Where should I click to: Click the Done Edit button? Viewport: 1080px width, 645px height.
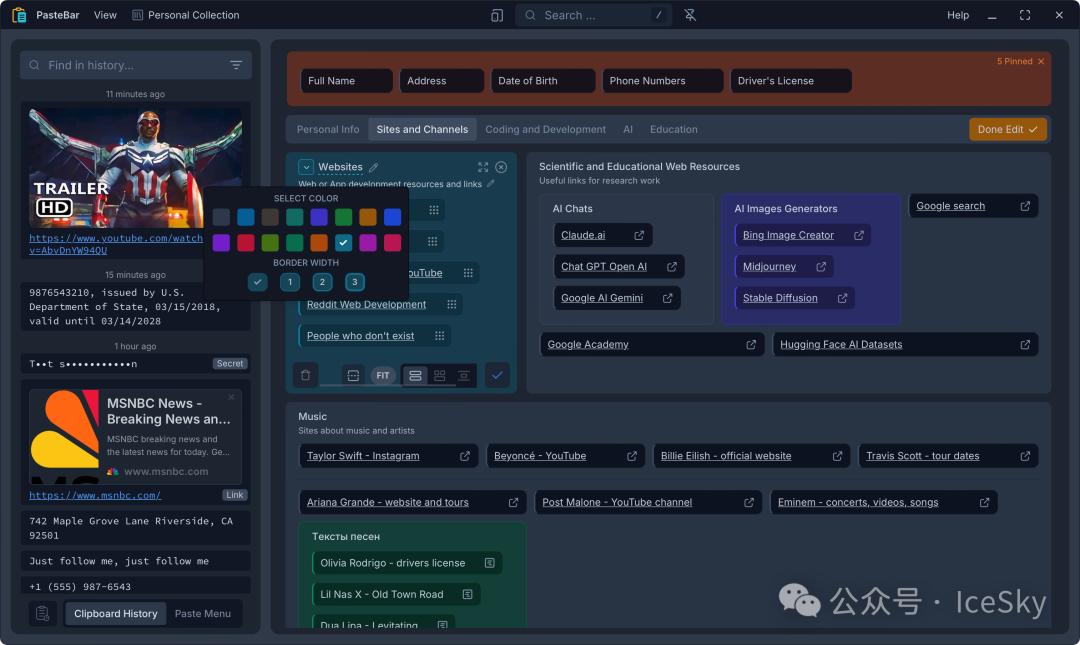click(1007, 129)
